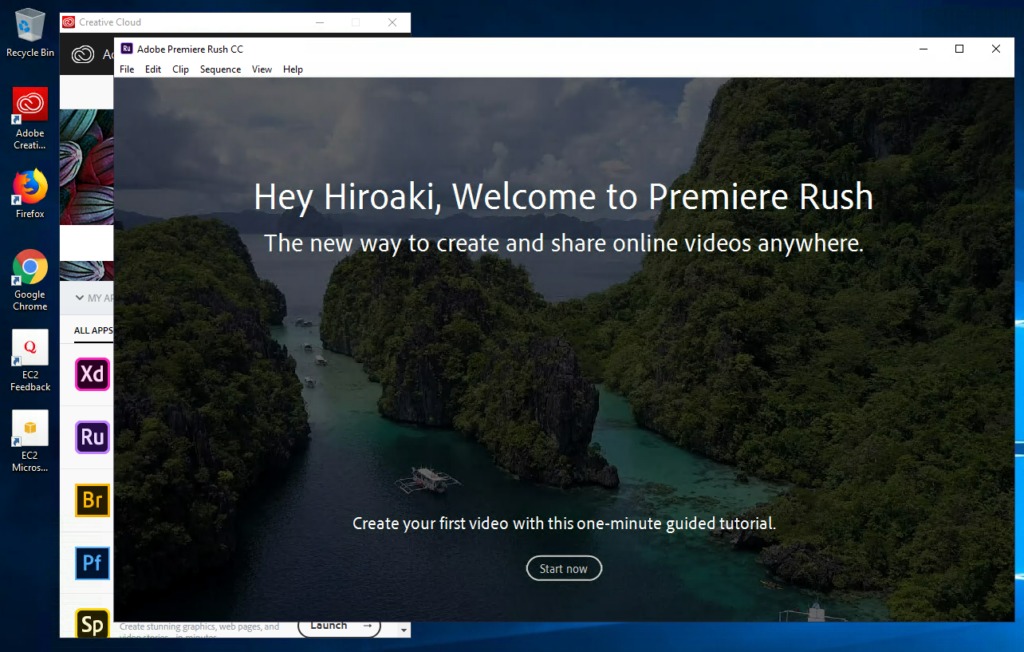The height and width of the screenshot is (652, 1024).
Task: Open the Edit menu in Premiere Rush
Action: [153, 69]
